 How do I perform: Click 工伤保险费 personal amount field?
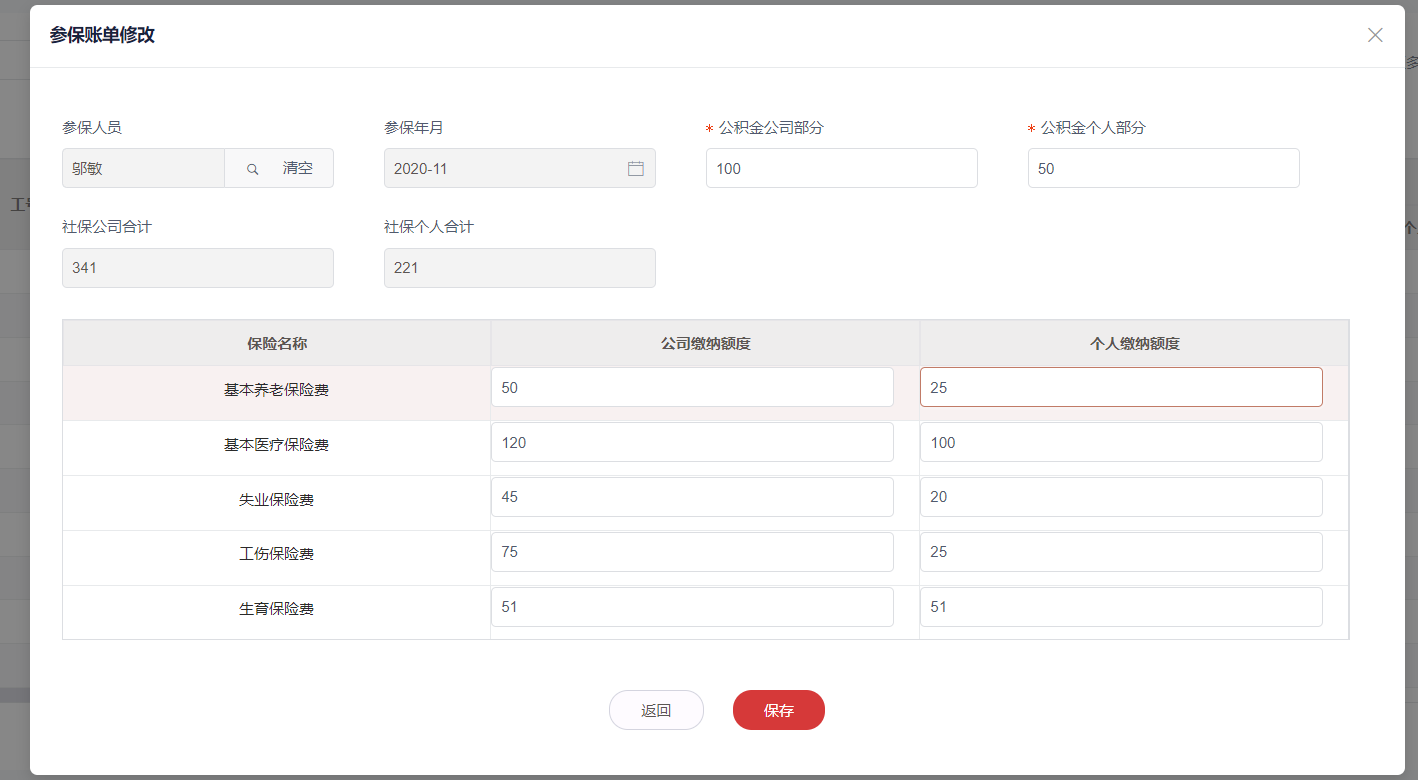tap(1120, 552)
